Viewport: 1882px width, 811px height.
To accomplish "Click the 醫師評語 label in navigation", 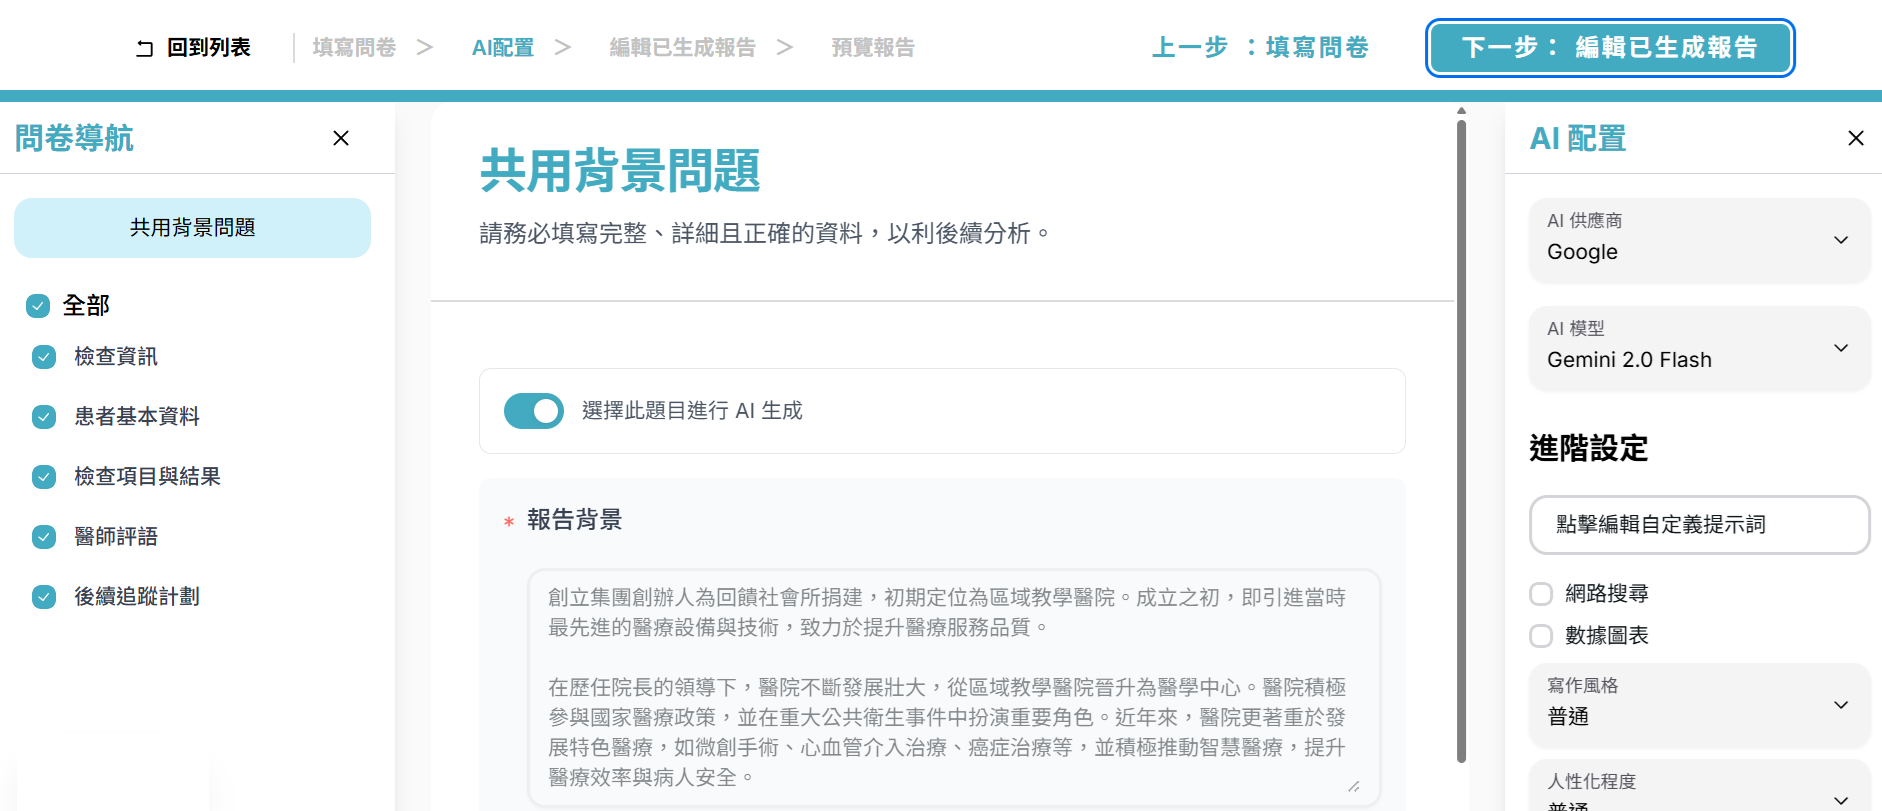I will click(x=116, y=537).
